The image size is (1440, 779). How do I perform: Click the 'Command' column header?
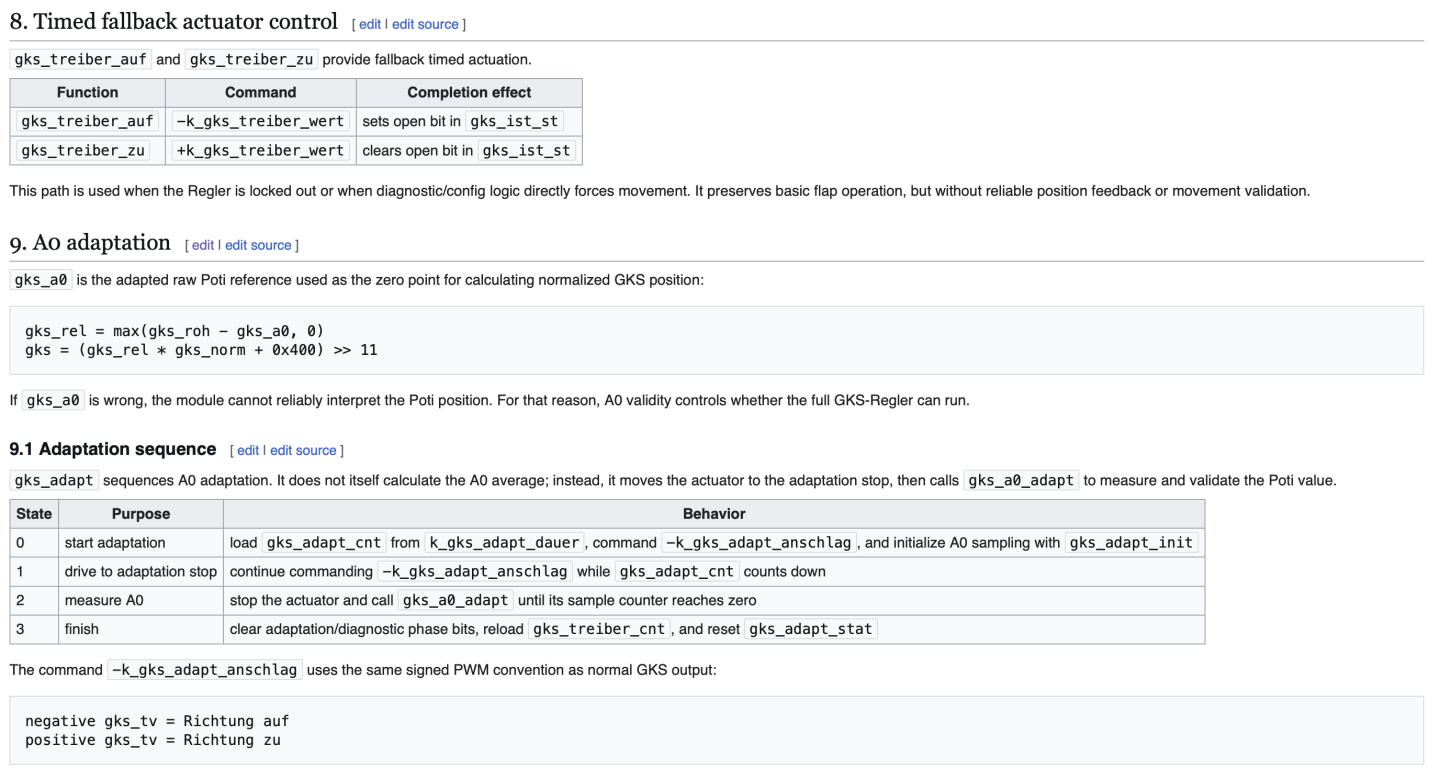pos(260,92)
